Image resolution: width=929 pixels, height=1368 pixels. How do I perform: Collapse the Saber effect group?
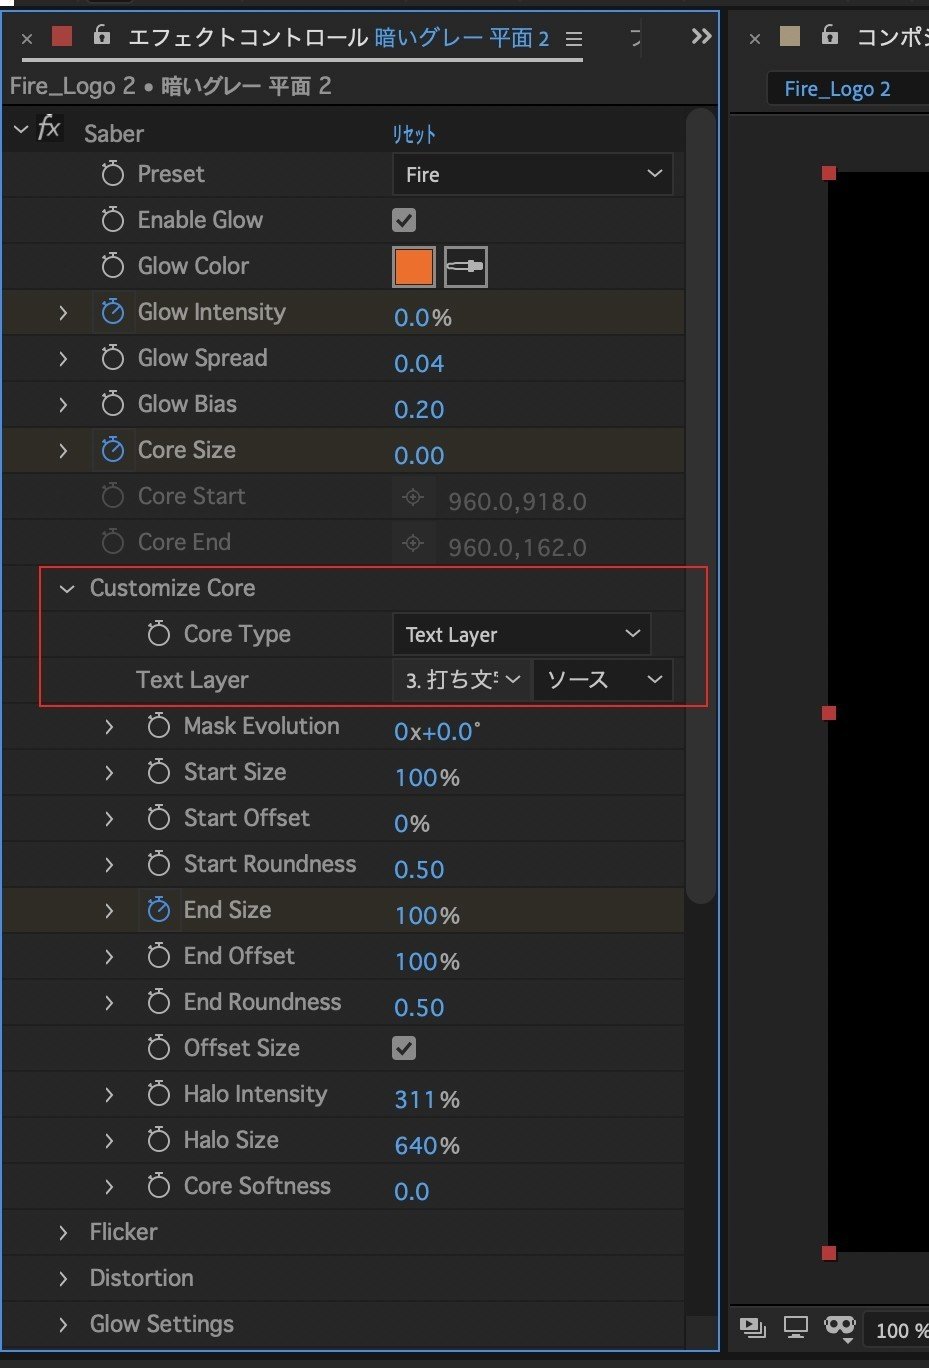[21, 130]
